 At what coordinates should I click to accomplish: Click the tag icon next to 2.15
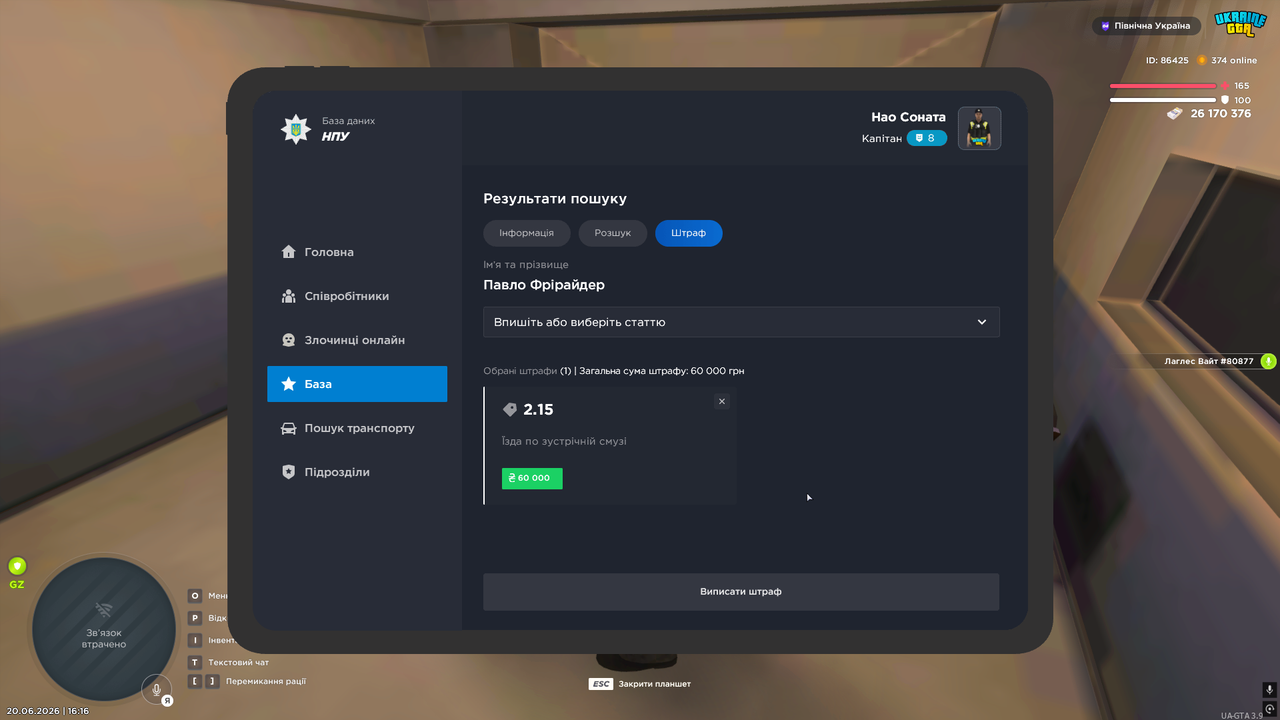[510, 410]
